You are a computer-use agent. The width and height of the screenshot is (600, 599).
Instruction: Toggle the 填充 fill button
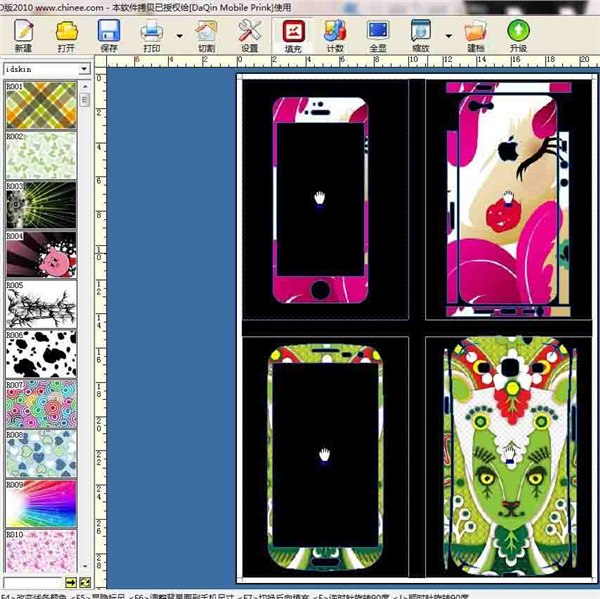click(x=293, y=36)
